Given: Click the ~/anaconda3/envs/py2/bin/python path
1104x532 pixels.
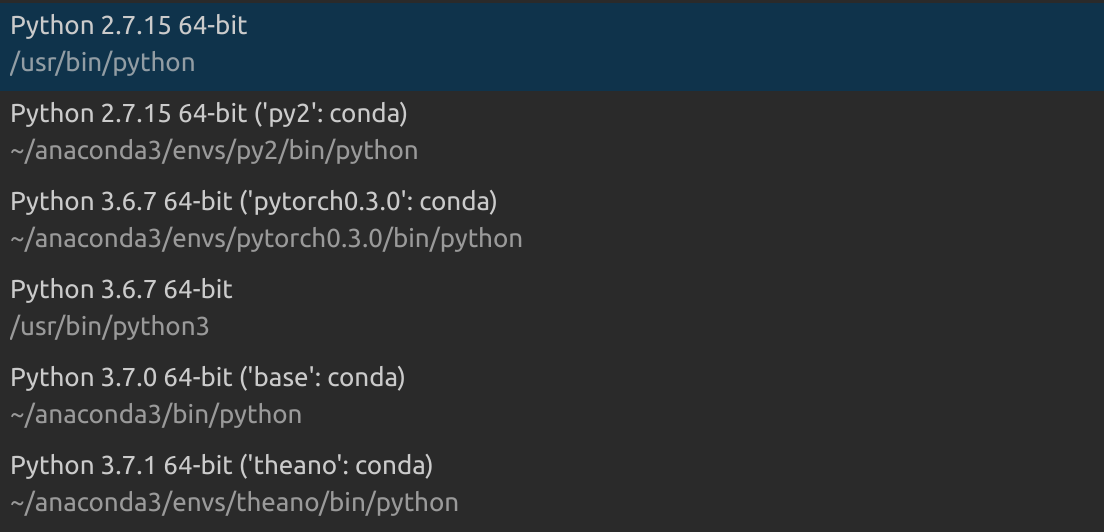Looking at the screenshot, I should [x=214, y=151].
